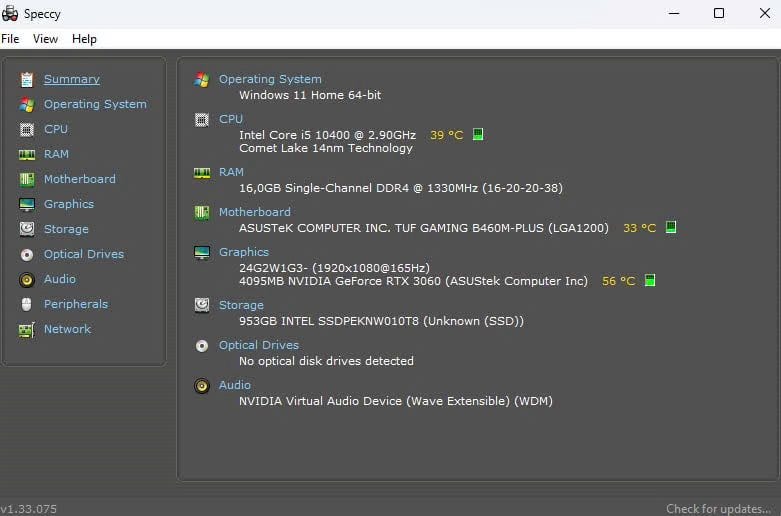Click 'Intel Core i5 10400 @ 2.90GHz' text
Viewport: 781px width, 516px height.
(327, 135)
